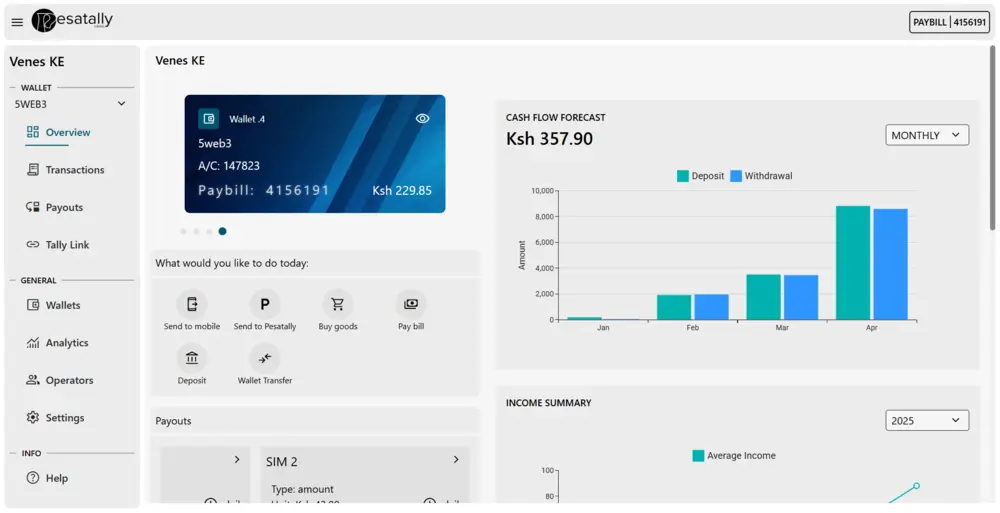Click the PAYBILL 4156191 button
The height and width of the screenshot is (513, 1000).
950,22
